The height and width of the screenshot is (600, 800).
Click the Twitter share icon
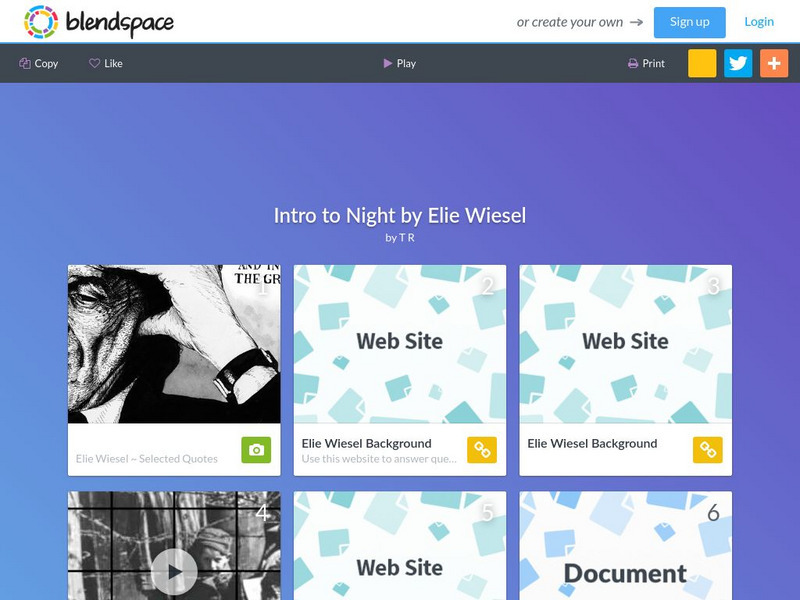(738, 63)
